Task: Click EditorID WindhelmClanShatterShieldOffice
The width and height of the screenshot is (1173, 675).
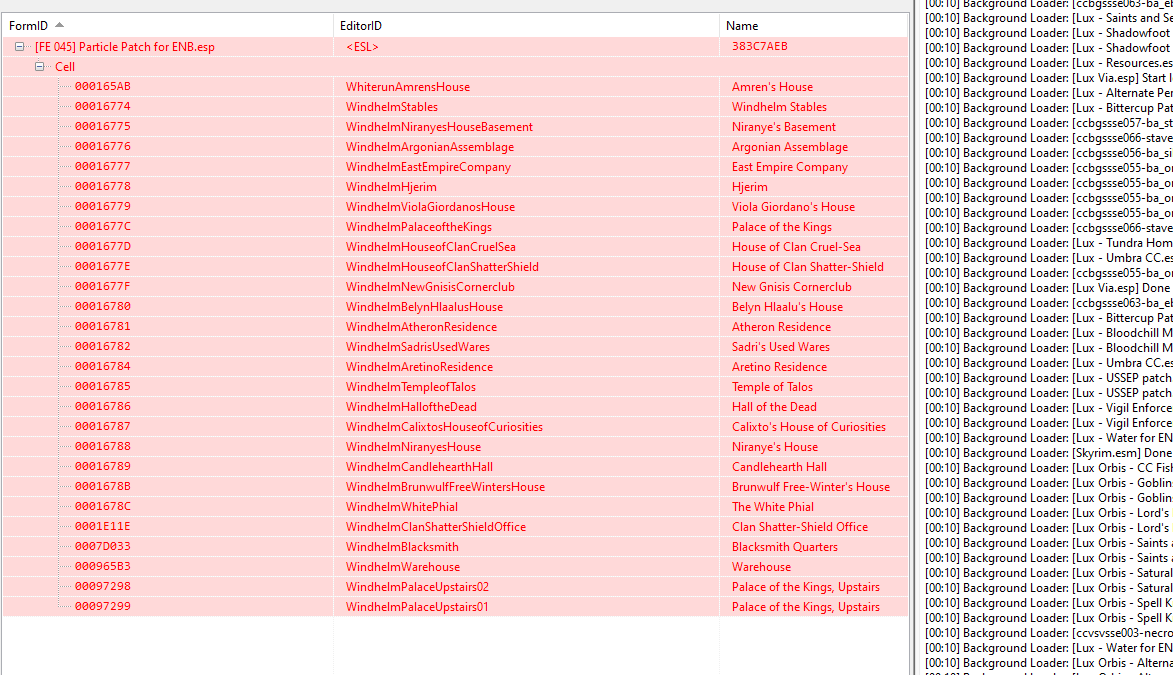Action: pyautogui.click(x=435, y=527)
